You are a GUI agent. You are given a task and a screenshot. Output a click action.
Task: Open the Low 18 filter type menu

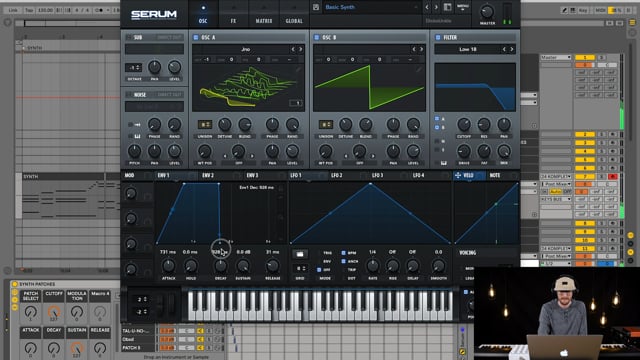(x=468, y=49)
